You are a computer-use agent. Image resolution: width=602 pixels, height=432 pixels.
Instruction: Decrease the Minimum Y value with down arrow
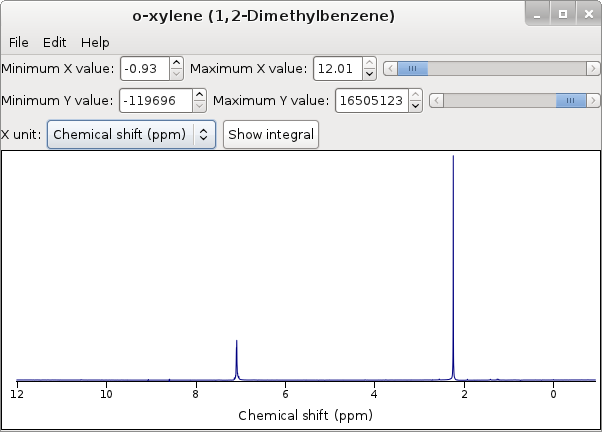point(199,106)
